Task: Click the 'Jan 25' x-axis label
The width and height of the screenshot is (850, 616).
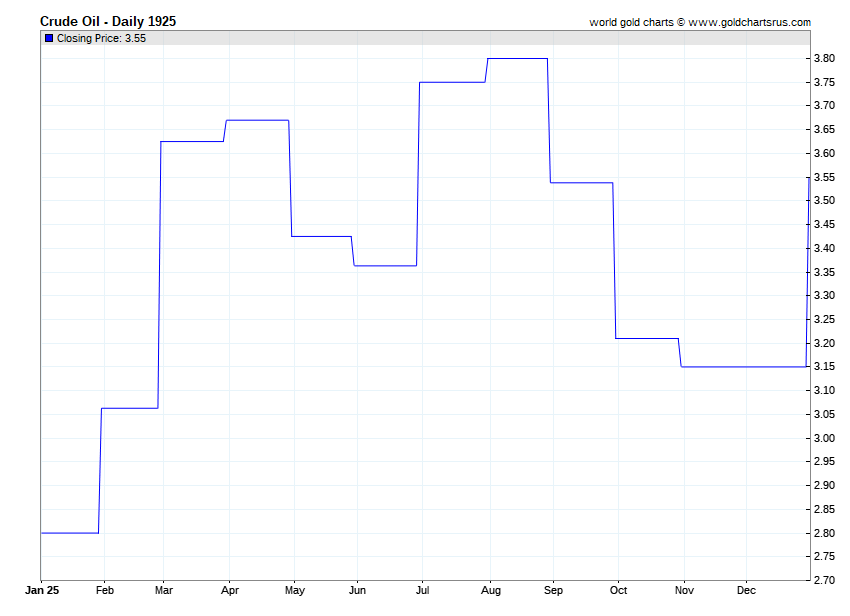Action: tap(42, 590)
